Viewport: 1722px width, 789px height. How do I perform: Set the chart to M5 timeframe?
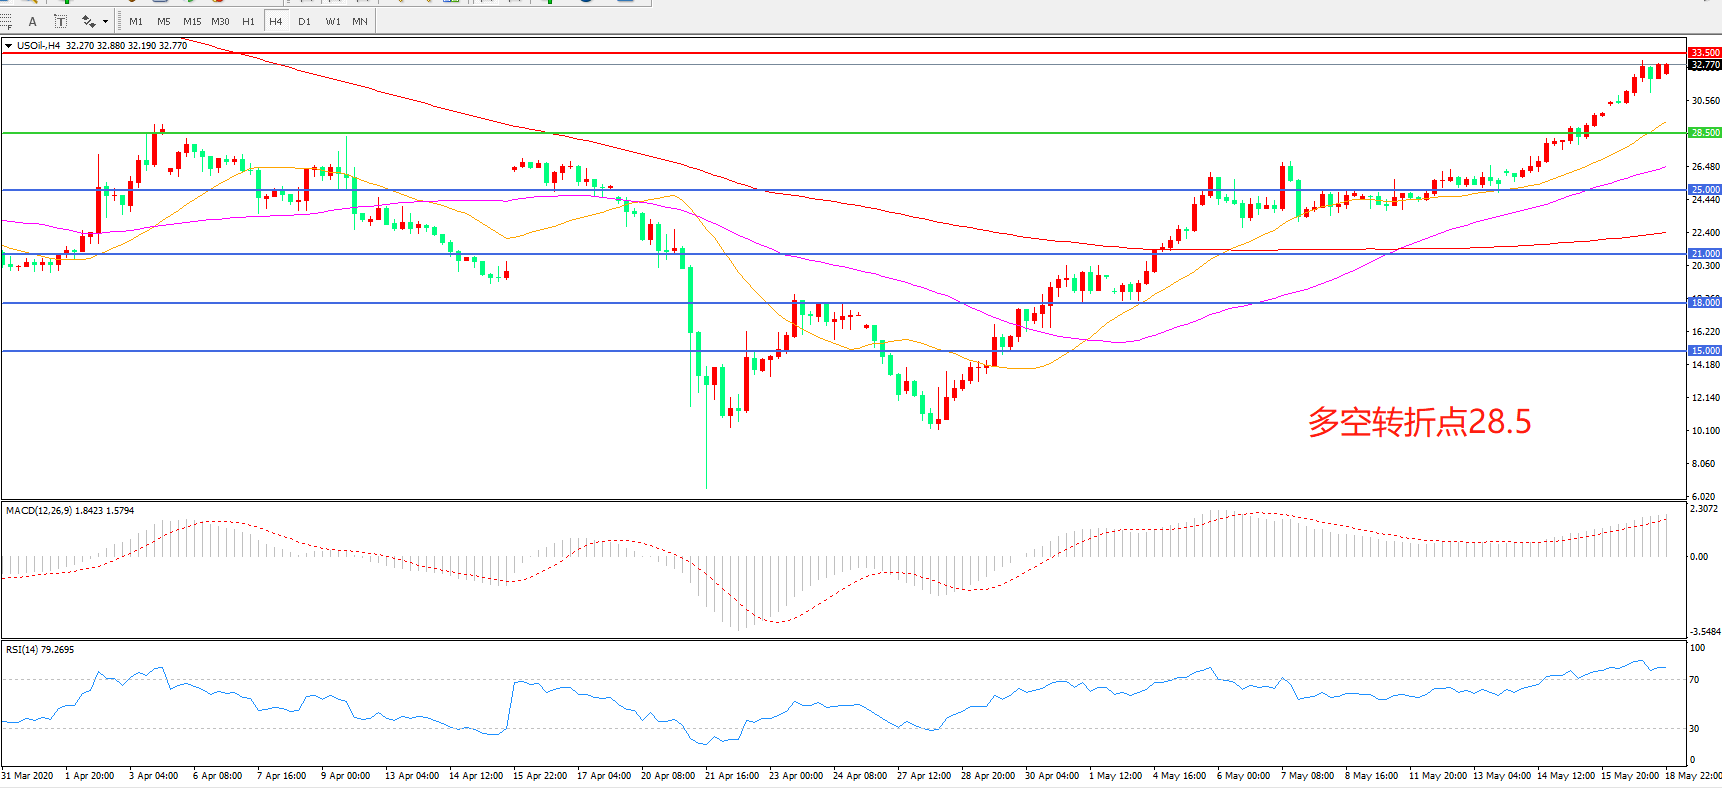(x=164, y=21)
